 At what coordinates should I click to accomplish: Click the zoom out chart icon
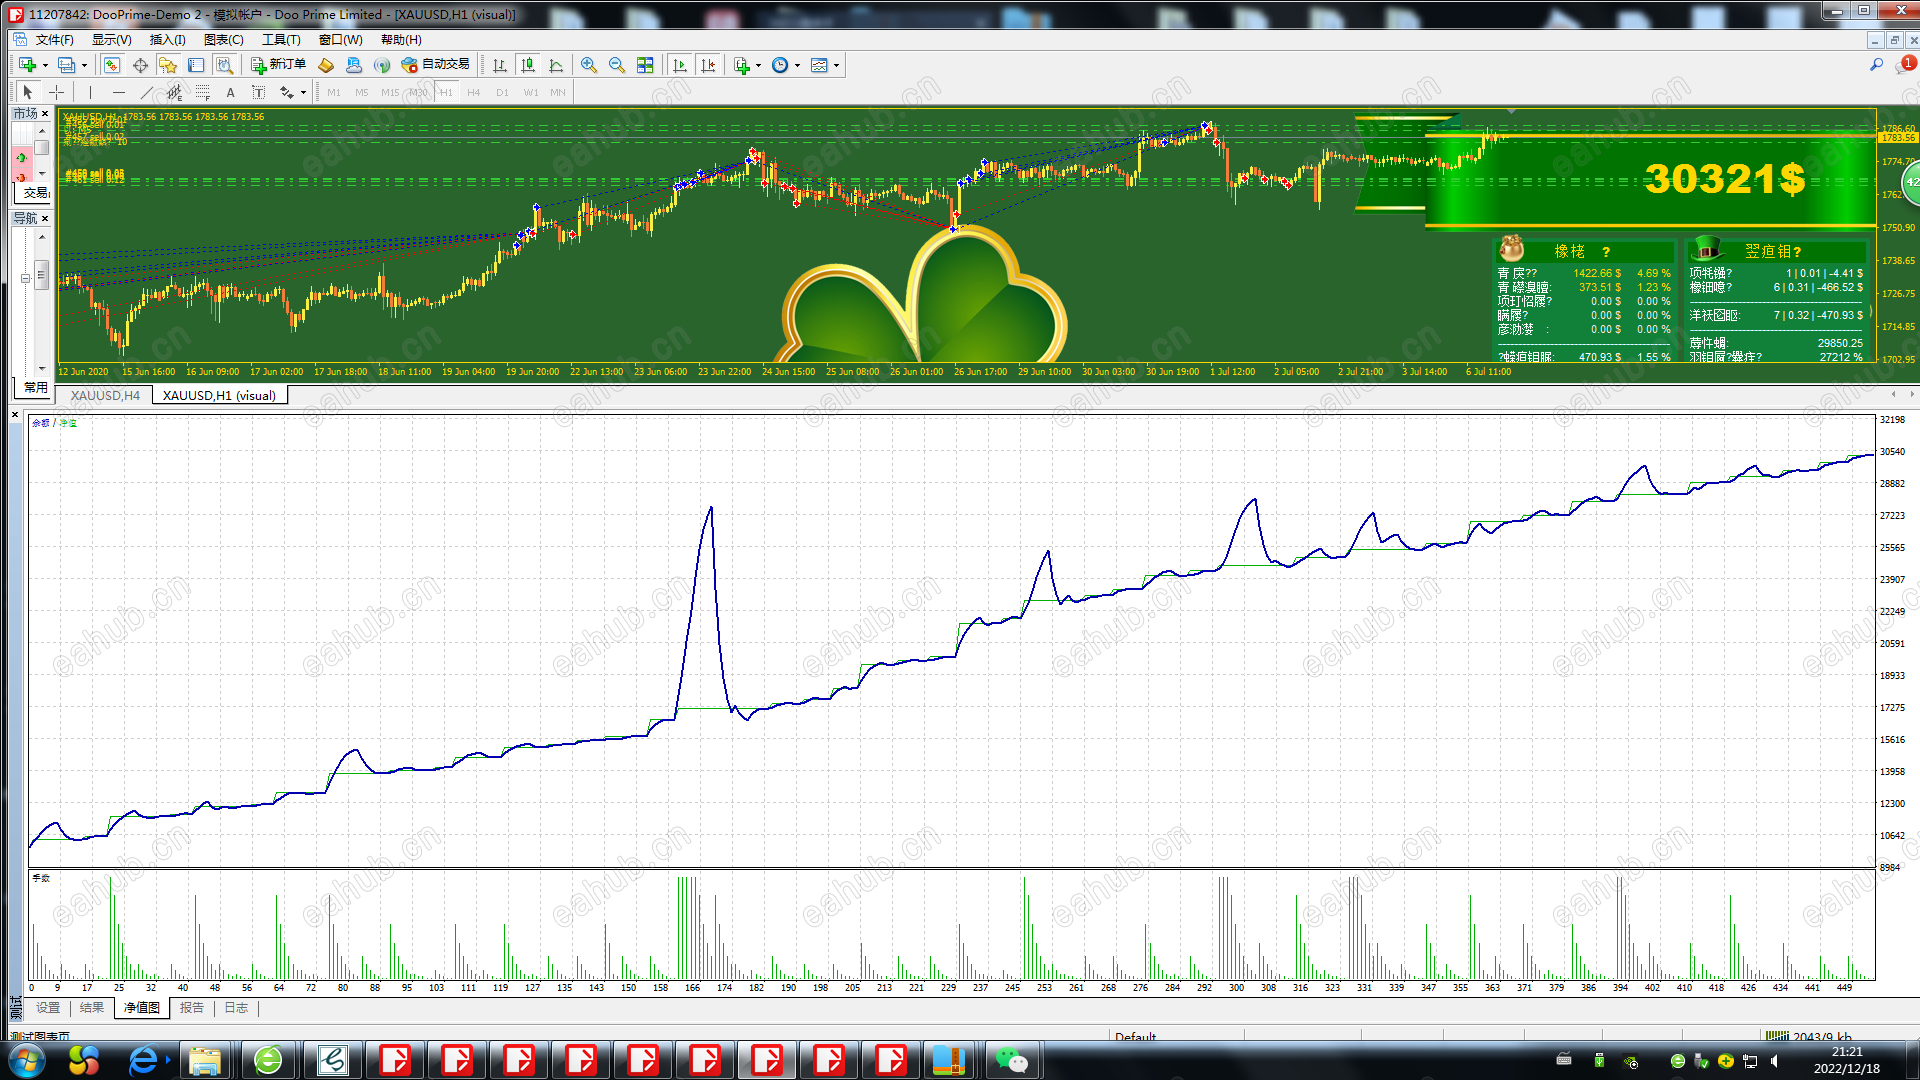point(617,65)
